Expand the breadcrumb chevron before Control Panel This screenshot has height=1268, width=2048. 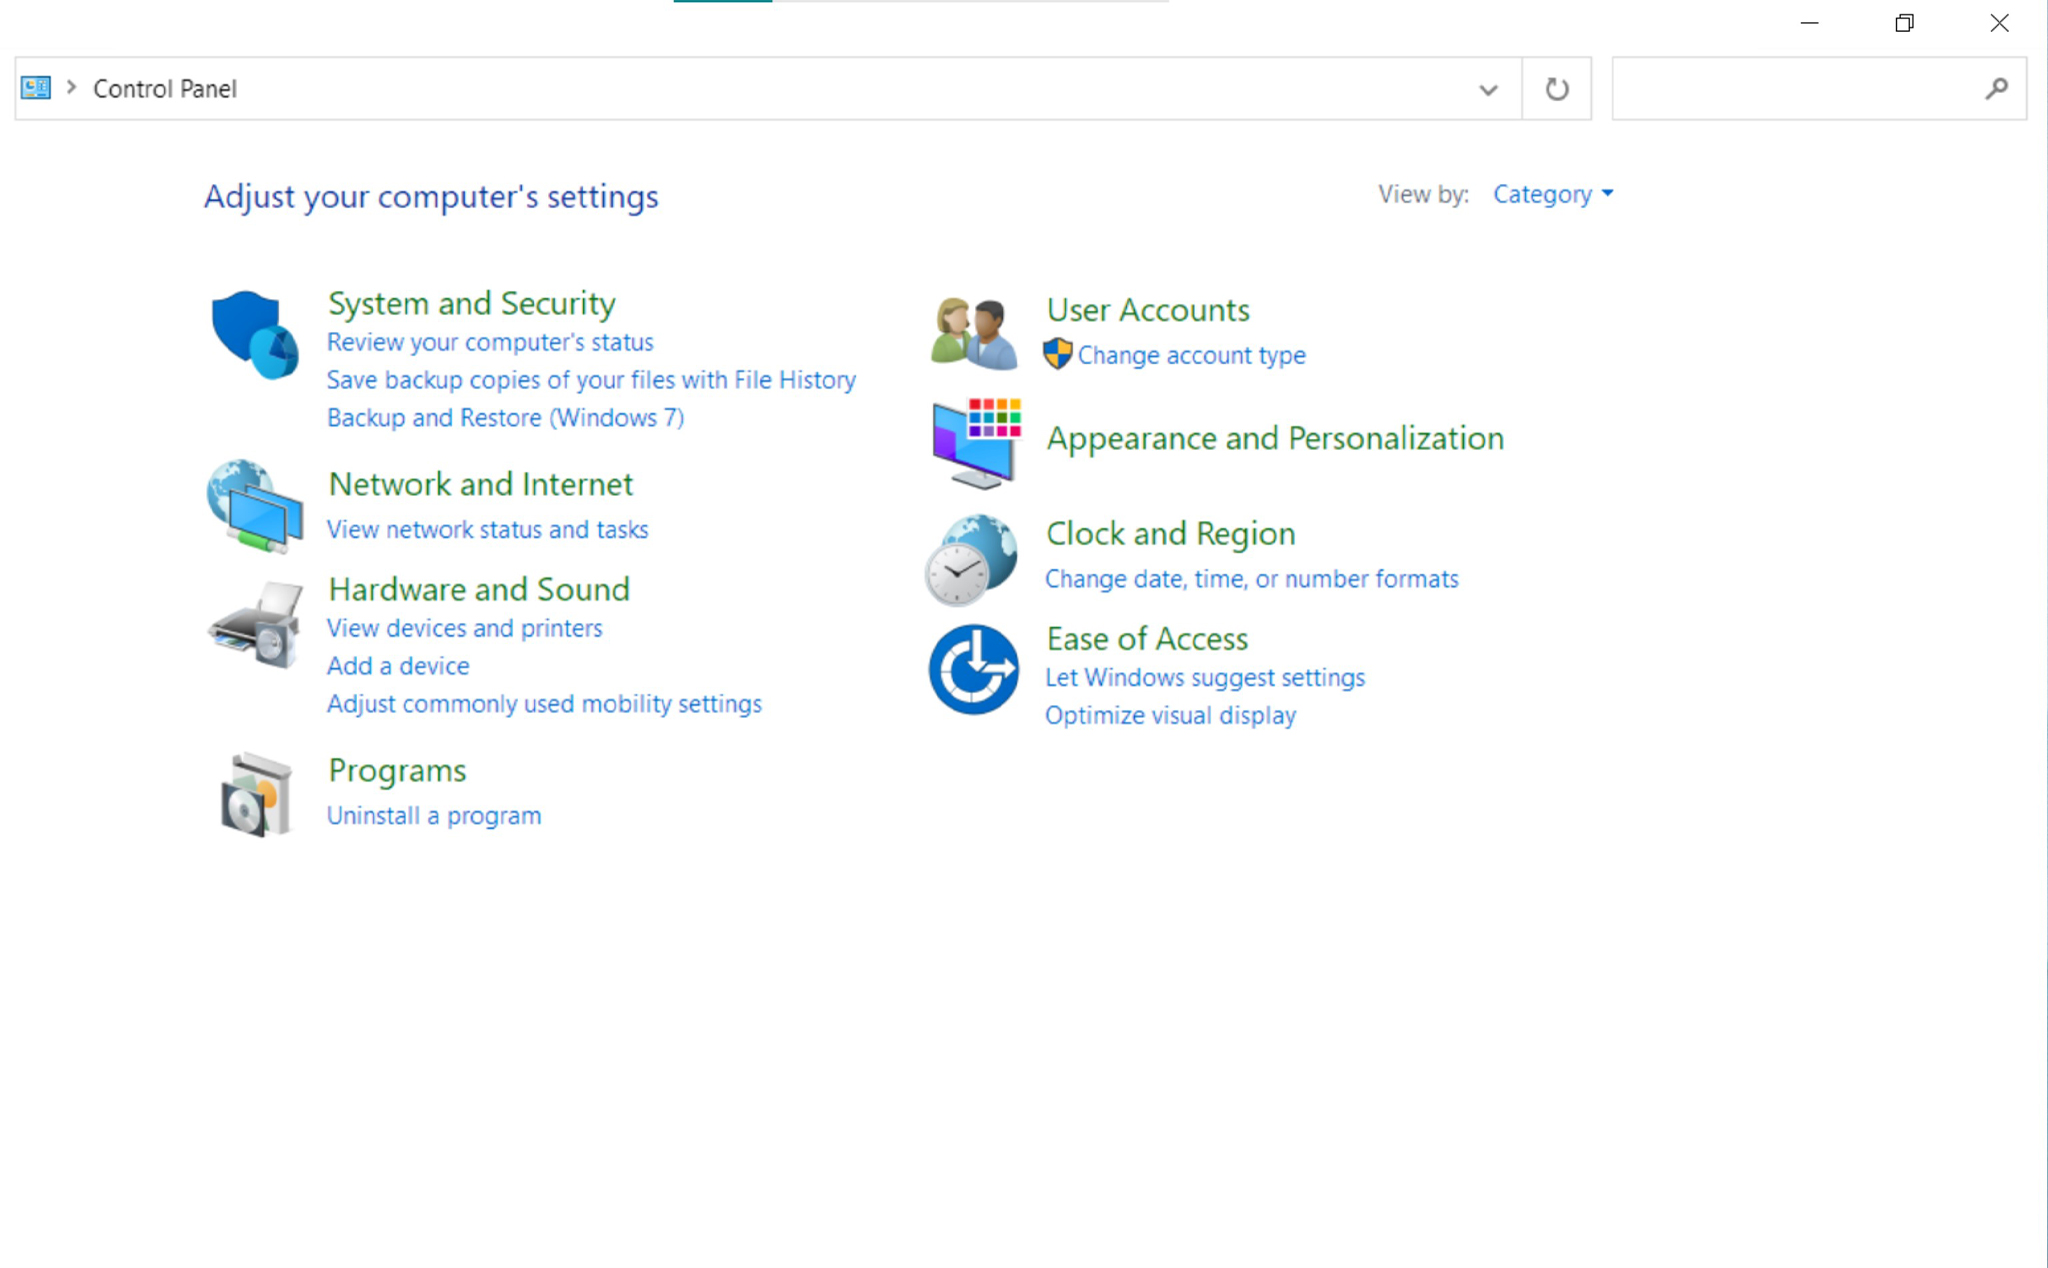[71, 88]
